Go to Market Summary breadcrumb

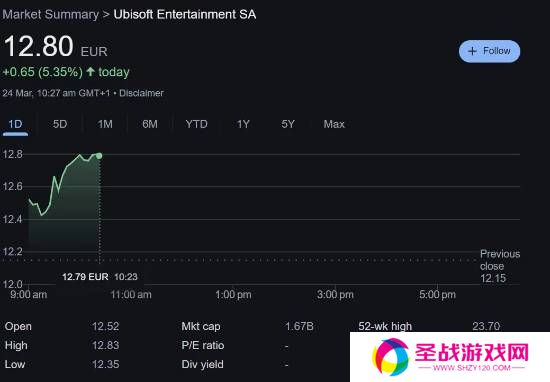click(x=51, y=15)
